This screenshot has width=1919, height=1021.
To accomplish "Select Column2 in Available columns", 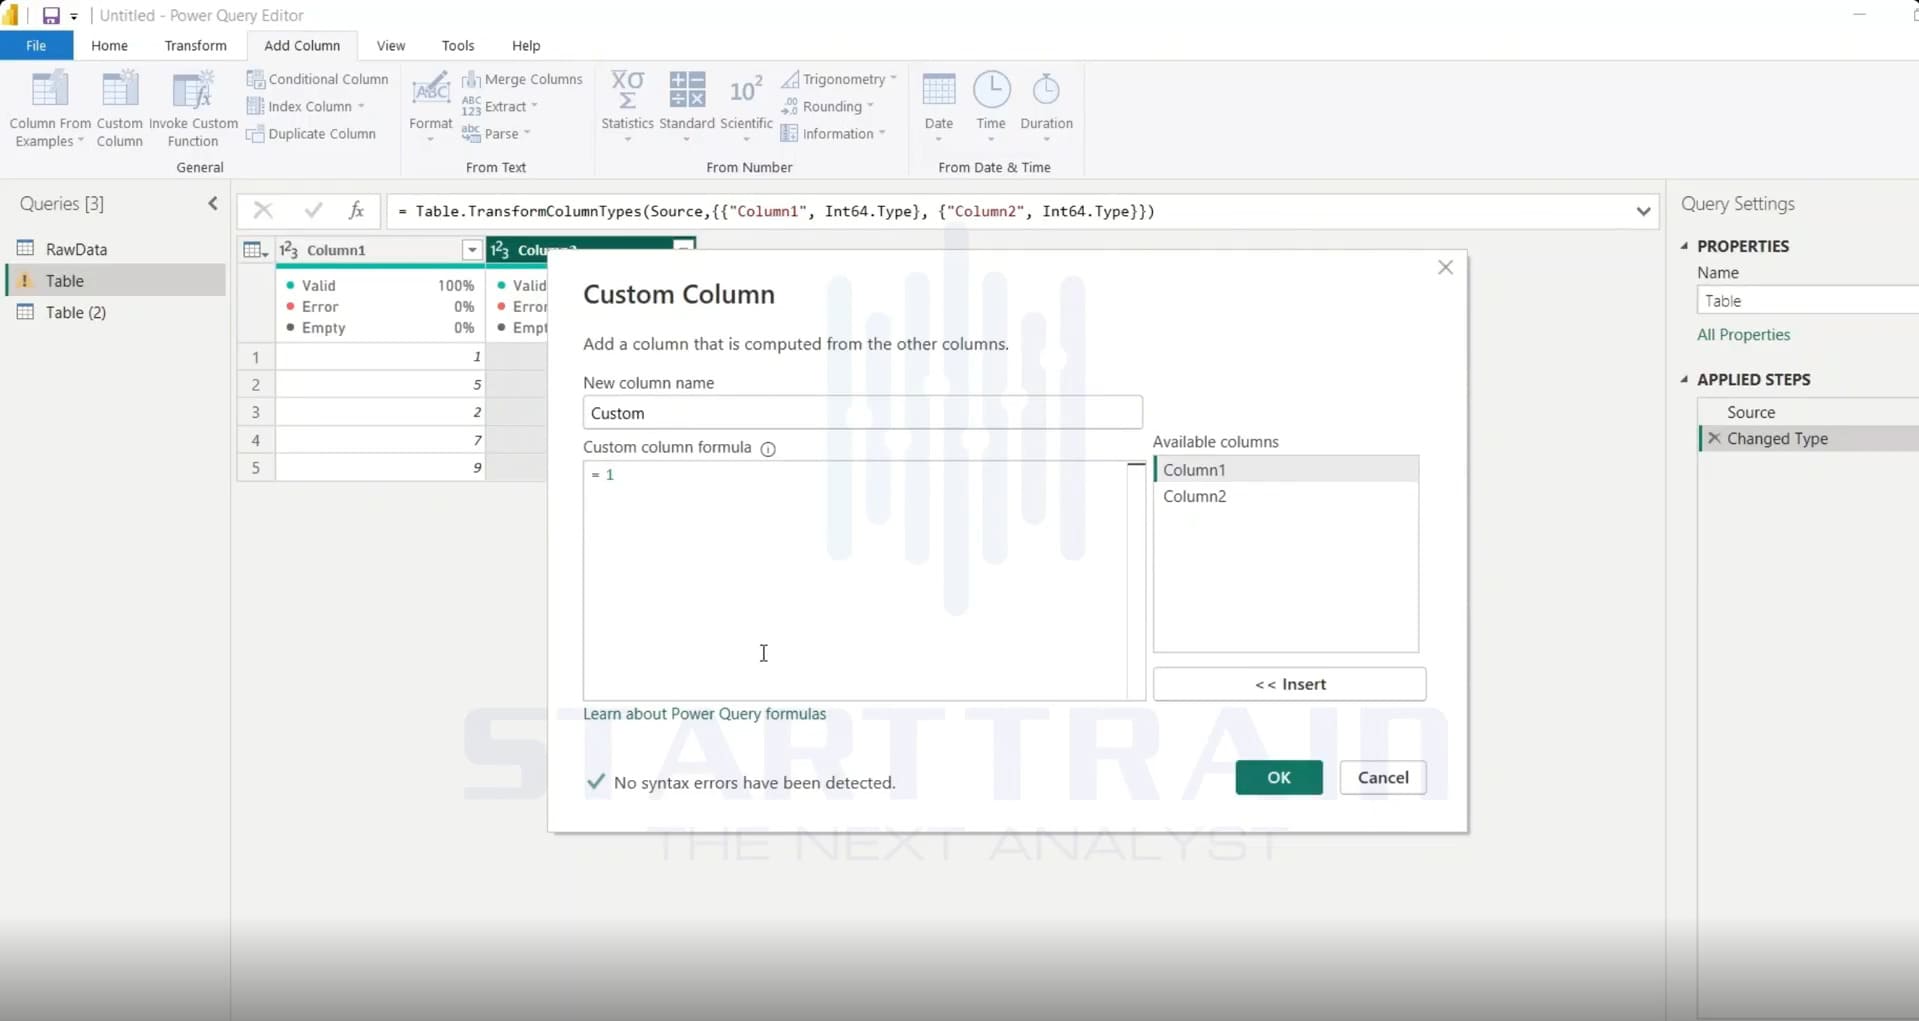I will (x=1286, y=496).
